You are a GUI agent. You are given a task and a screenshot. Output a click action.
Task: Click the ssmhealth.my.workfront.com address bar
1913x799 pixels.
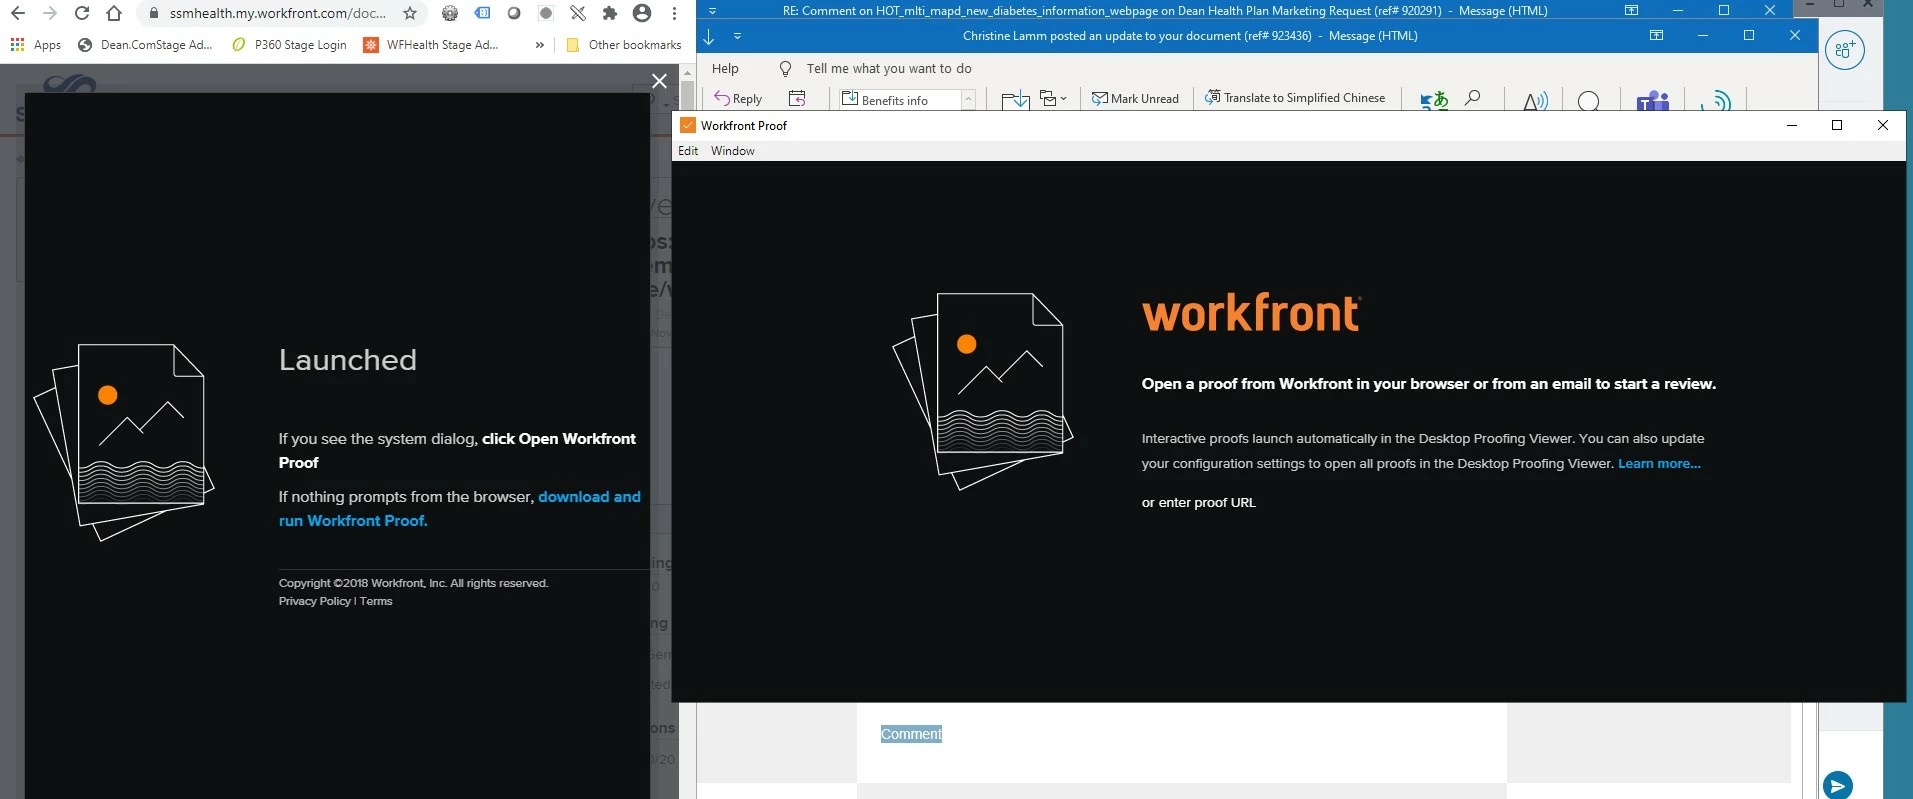278,14
